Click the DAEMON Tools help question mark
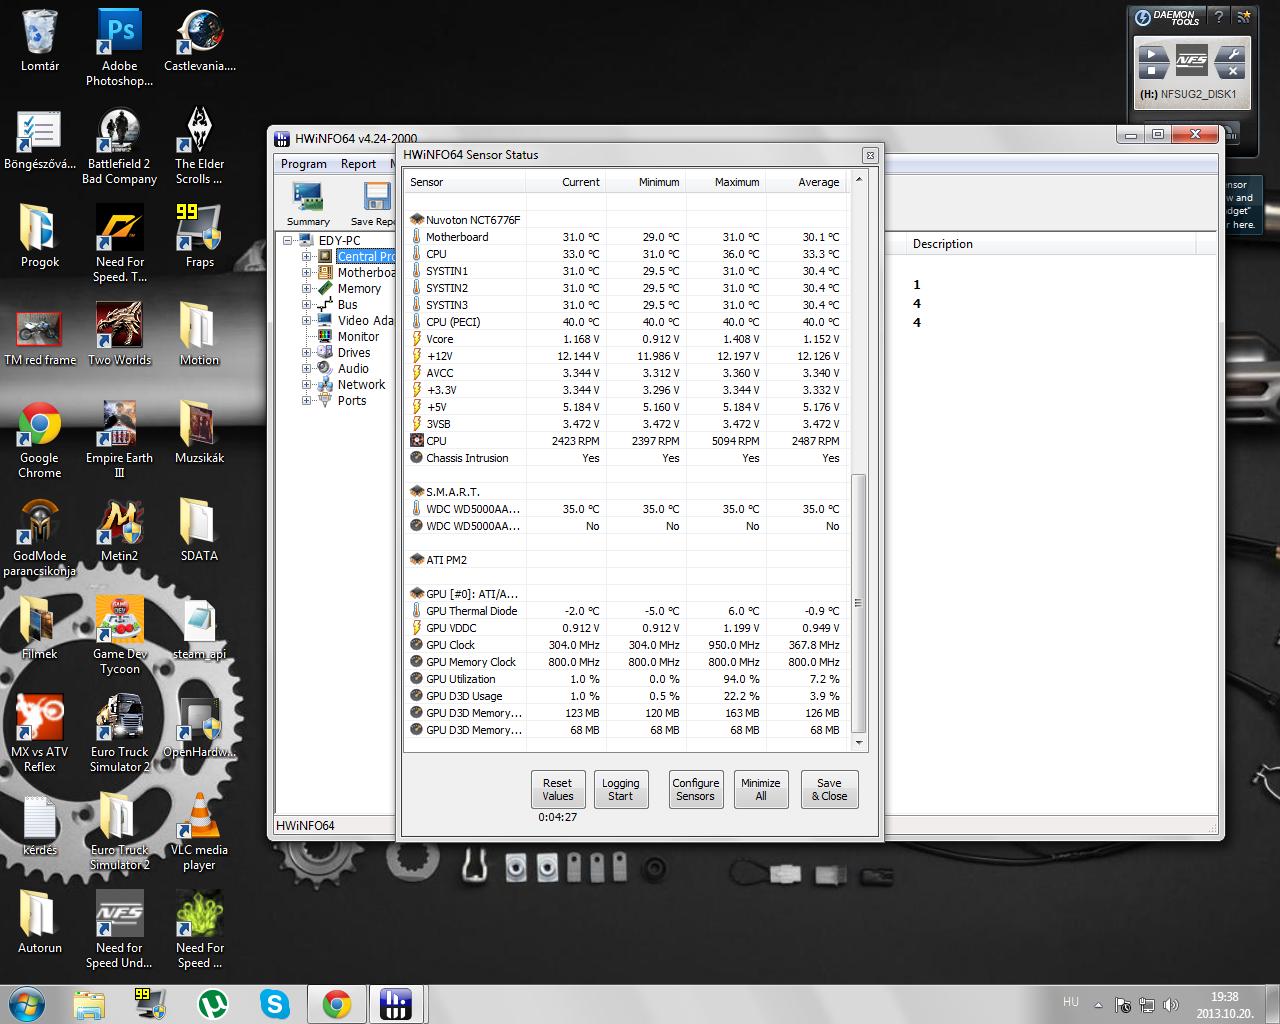 tap(1218, 16)
